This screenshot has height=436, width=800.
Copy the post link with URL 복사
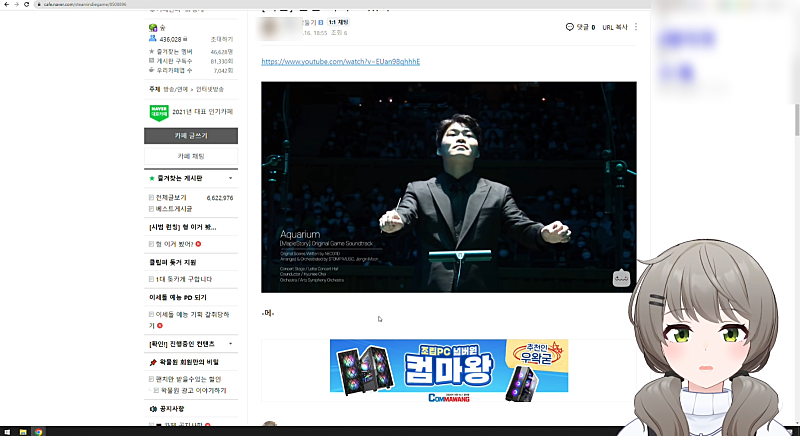pyautogui.click(x=615, y=28)
